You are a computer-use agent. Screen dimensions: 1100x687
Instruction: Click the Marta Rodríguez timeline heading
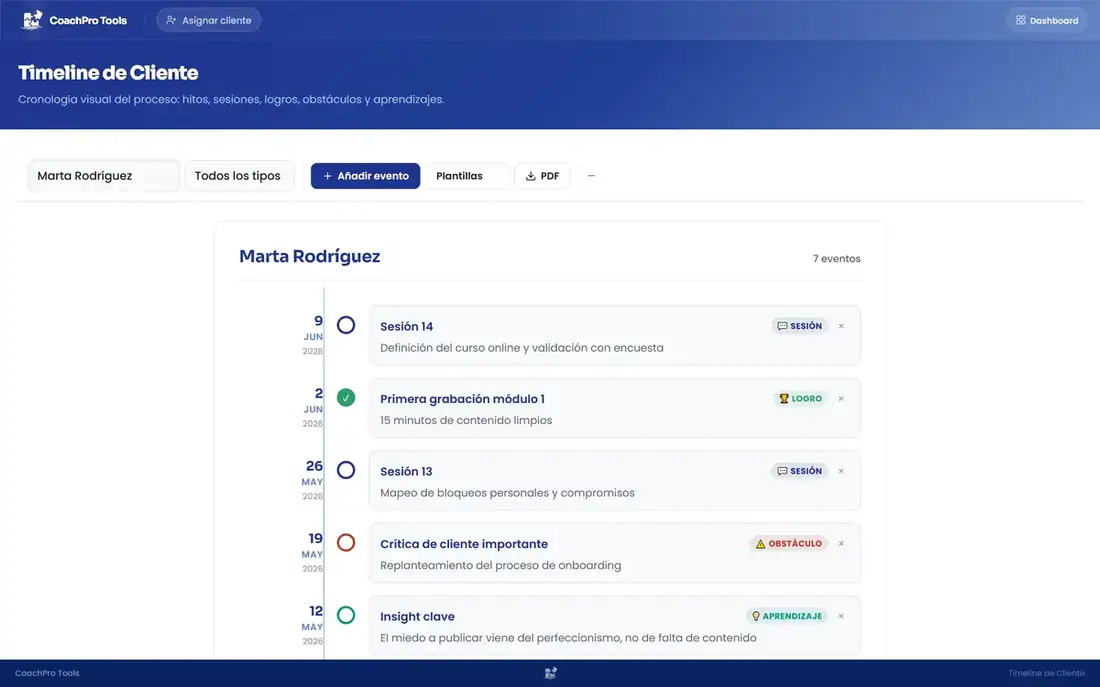pos(309,256)
